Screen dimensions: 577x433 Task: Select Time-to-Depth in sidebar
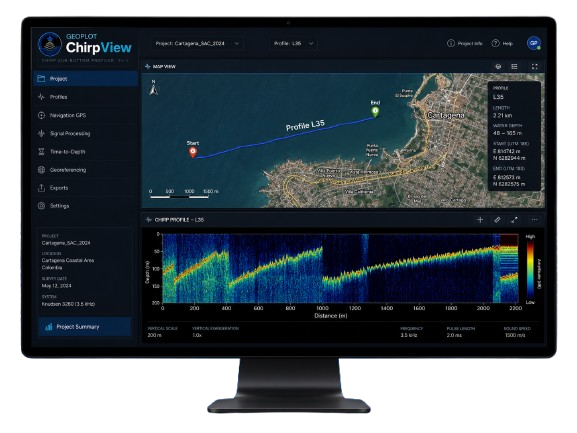[x=85, y=152]
